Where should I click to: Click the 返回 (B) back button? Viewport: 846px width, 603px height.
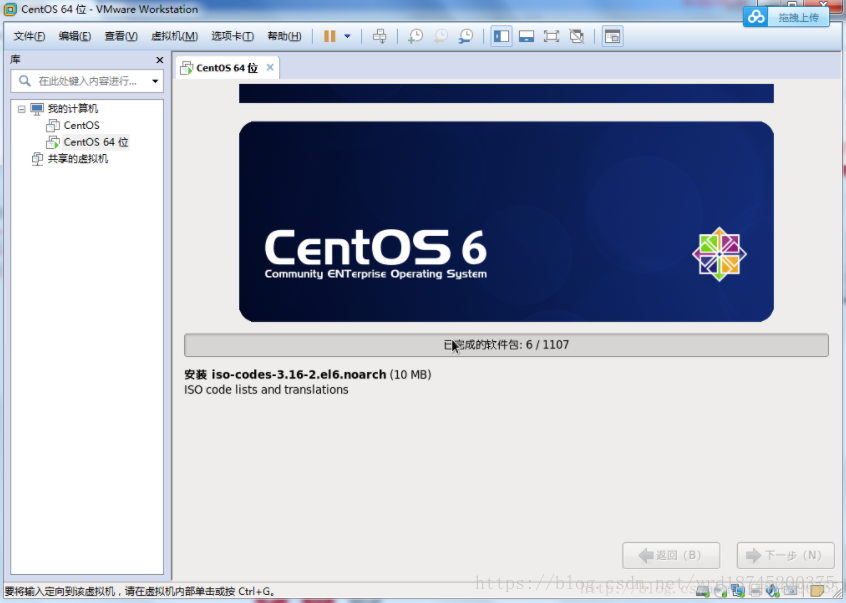(671, 555)
